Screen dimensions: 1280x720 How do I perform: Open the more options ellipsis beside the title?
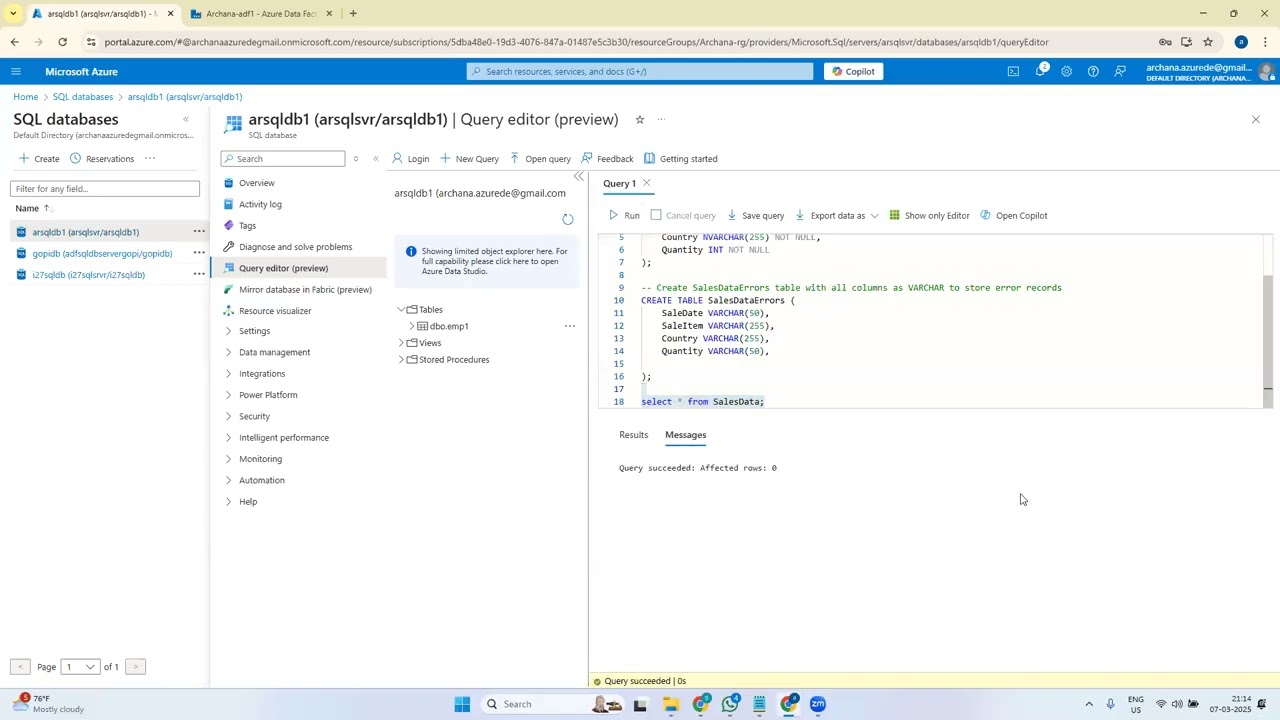[661, 119]
